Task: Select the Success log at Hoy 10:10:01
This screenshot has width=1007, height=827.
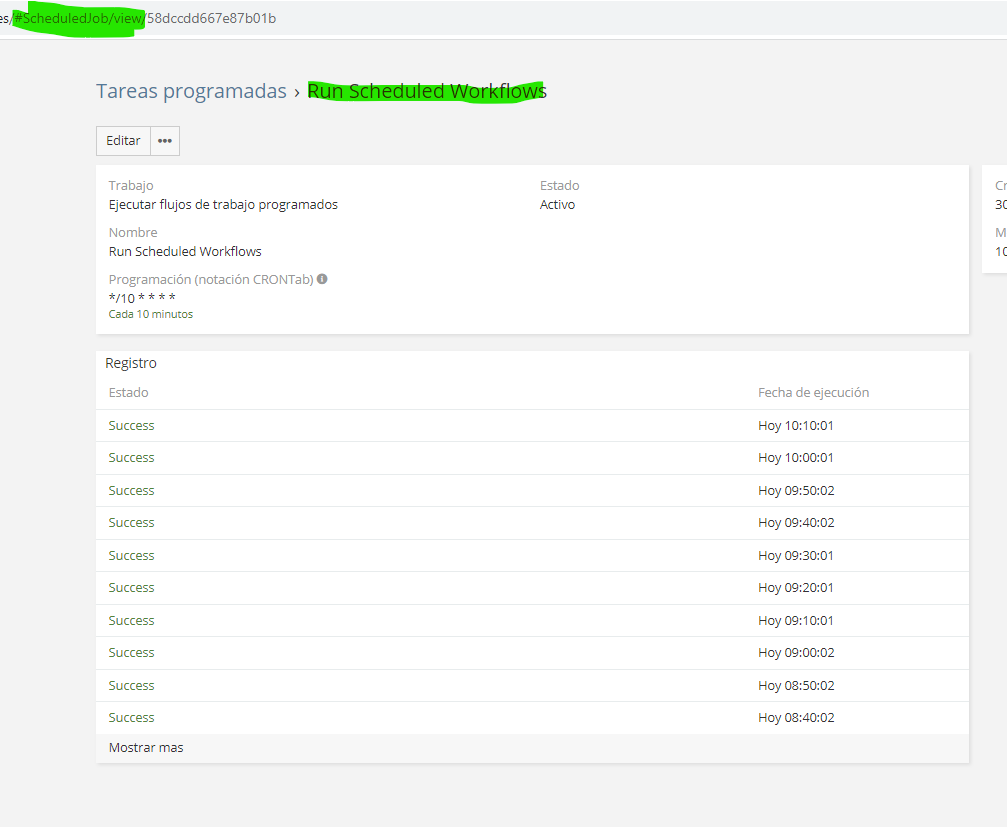Action: point(131,426)
